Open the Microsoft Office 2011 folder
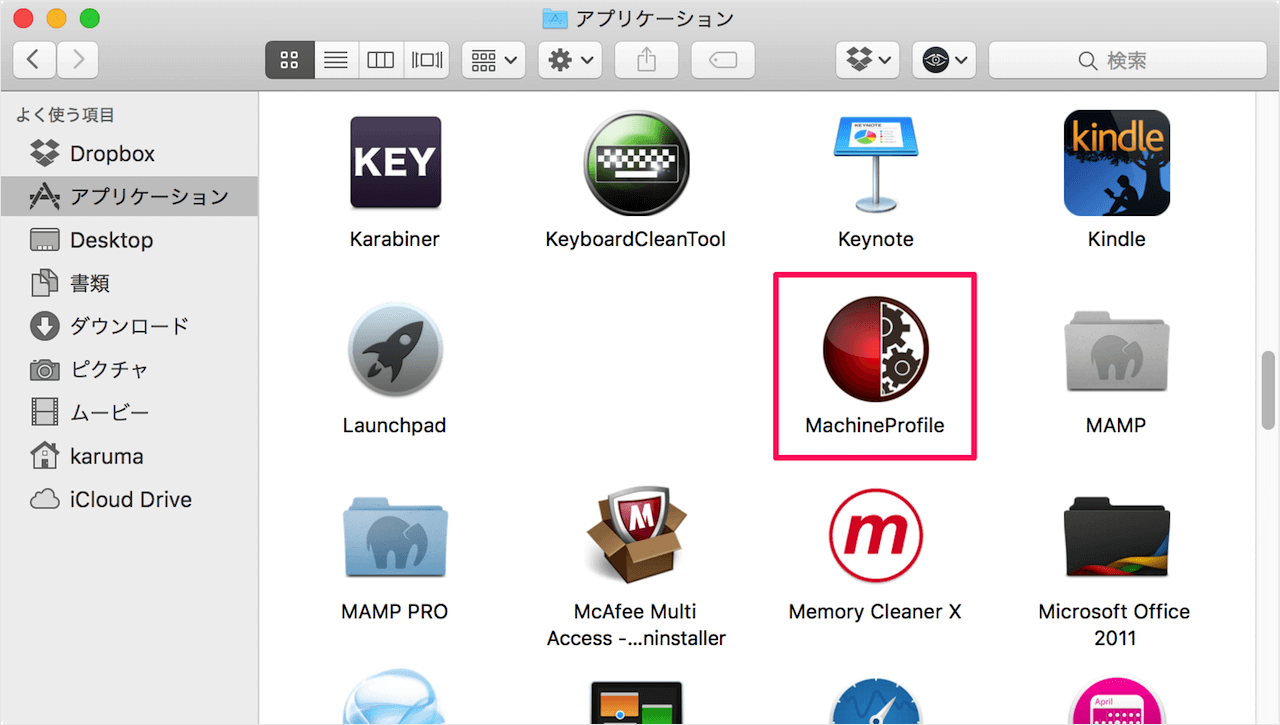This screenshot has height=725, width=1280. tap(1115, 535)
